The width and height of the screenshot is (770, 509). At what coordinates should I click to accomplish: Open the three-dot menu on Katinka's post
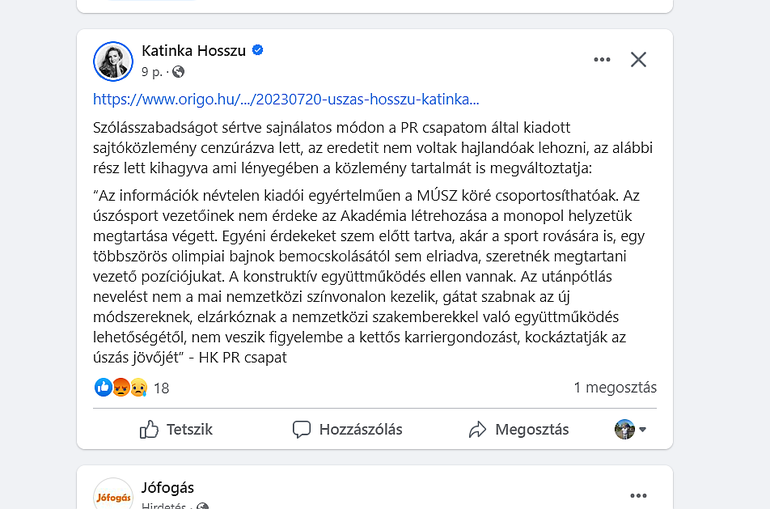601,60
